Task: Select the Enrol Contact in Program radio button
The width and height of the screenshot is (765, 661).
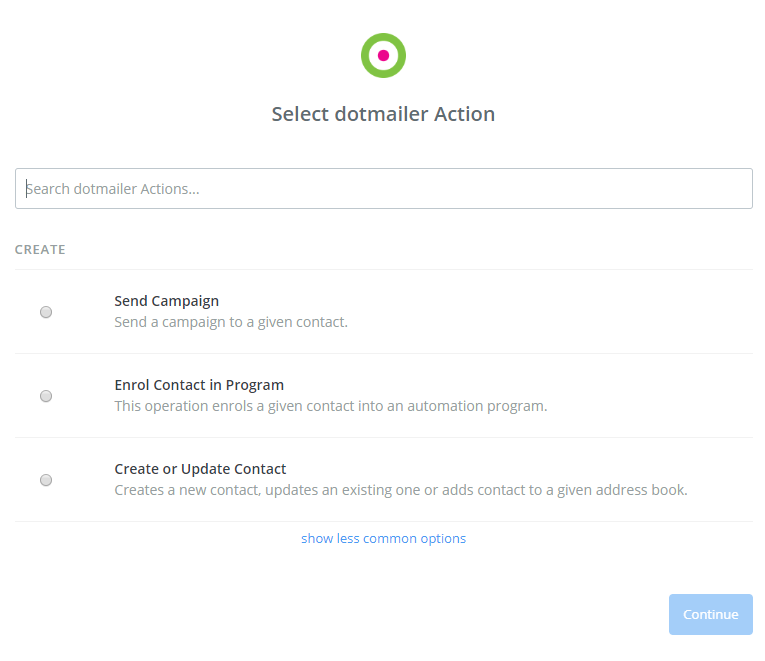Action: coord(46,396)
